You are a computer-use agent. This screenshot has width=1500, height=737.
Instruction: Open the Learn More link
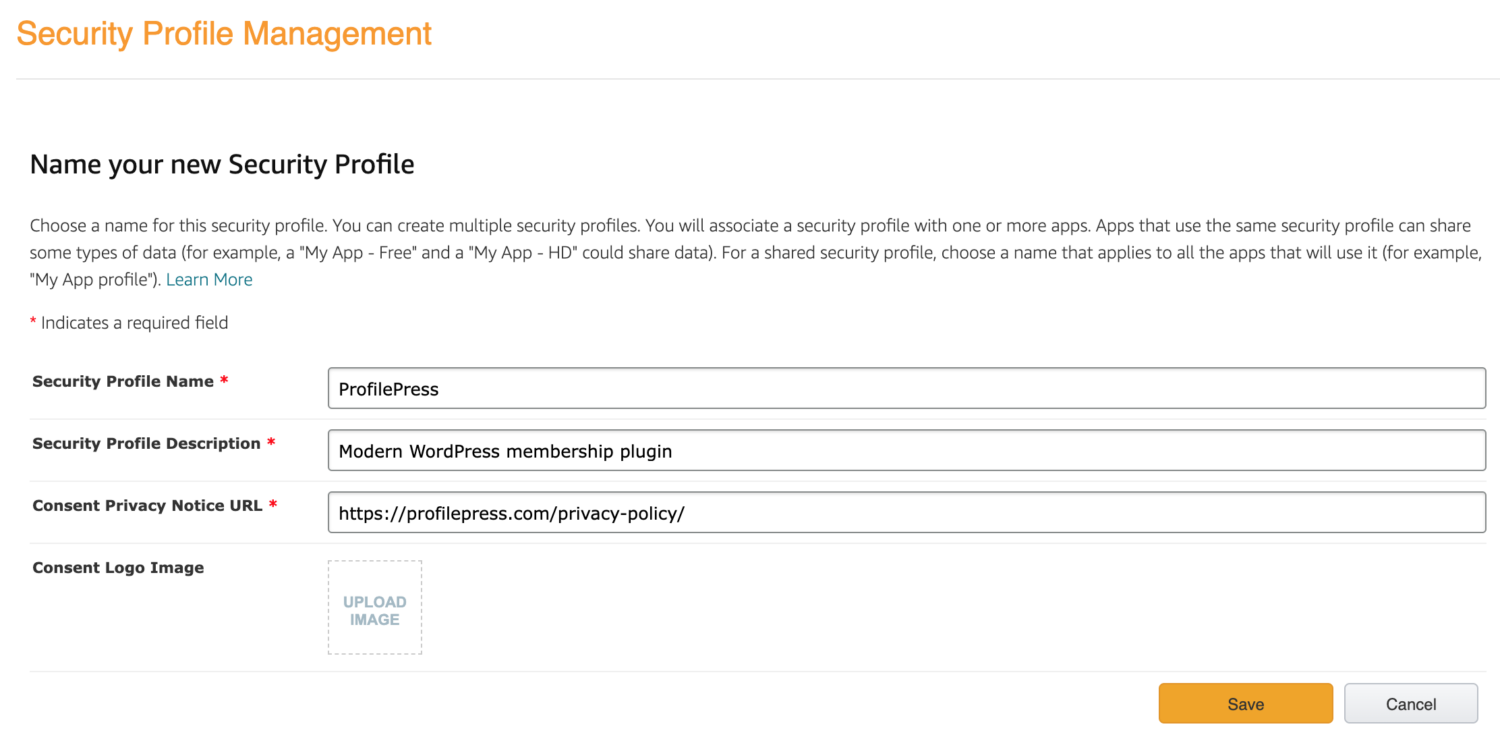[209, 280]
